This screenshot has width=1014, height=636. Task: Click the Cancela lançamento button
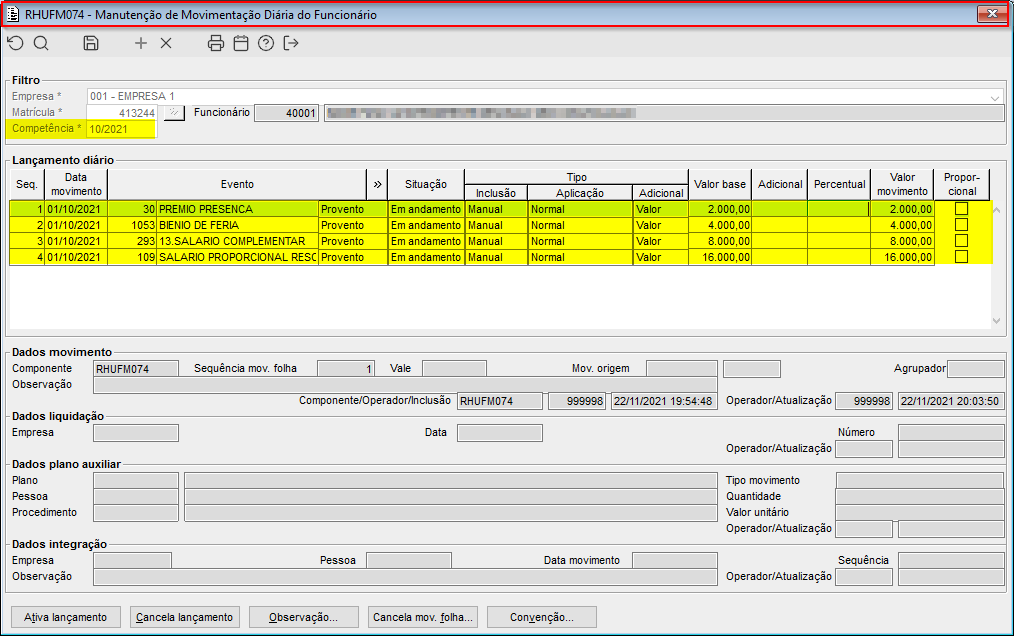[x=185, y=617]
